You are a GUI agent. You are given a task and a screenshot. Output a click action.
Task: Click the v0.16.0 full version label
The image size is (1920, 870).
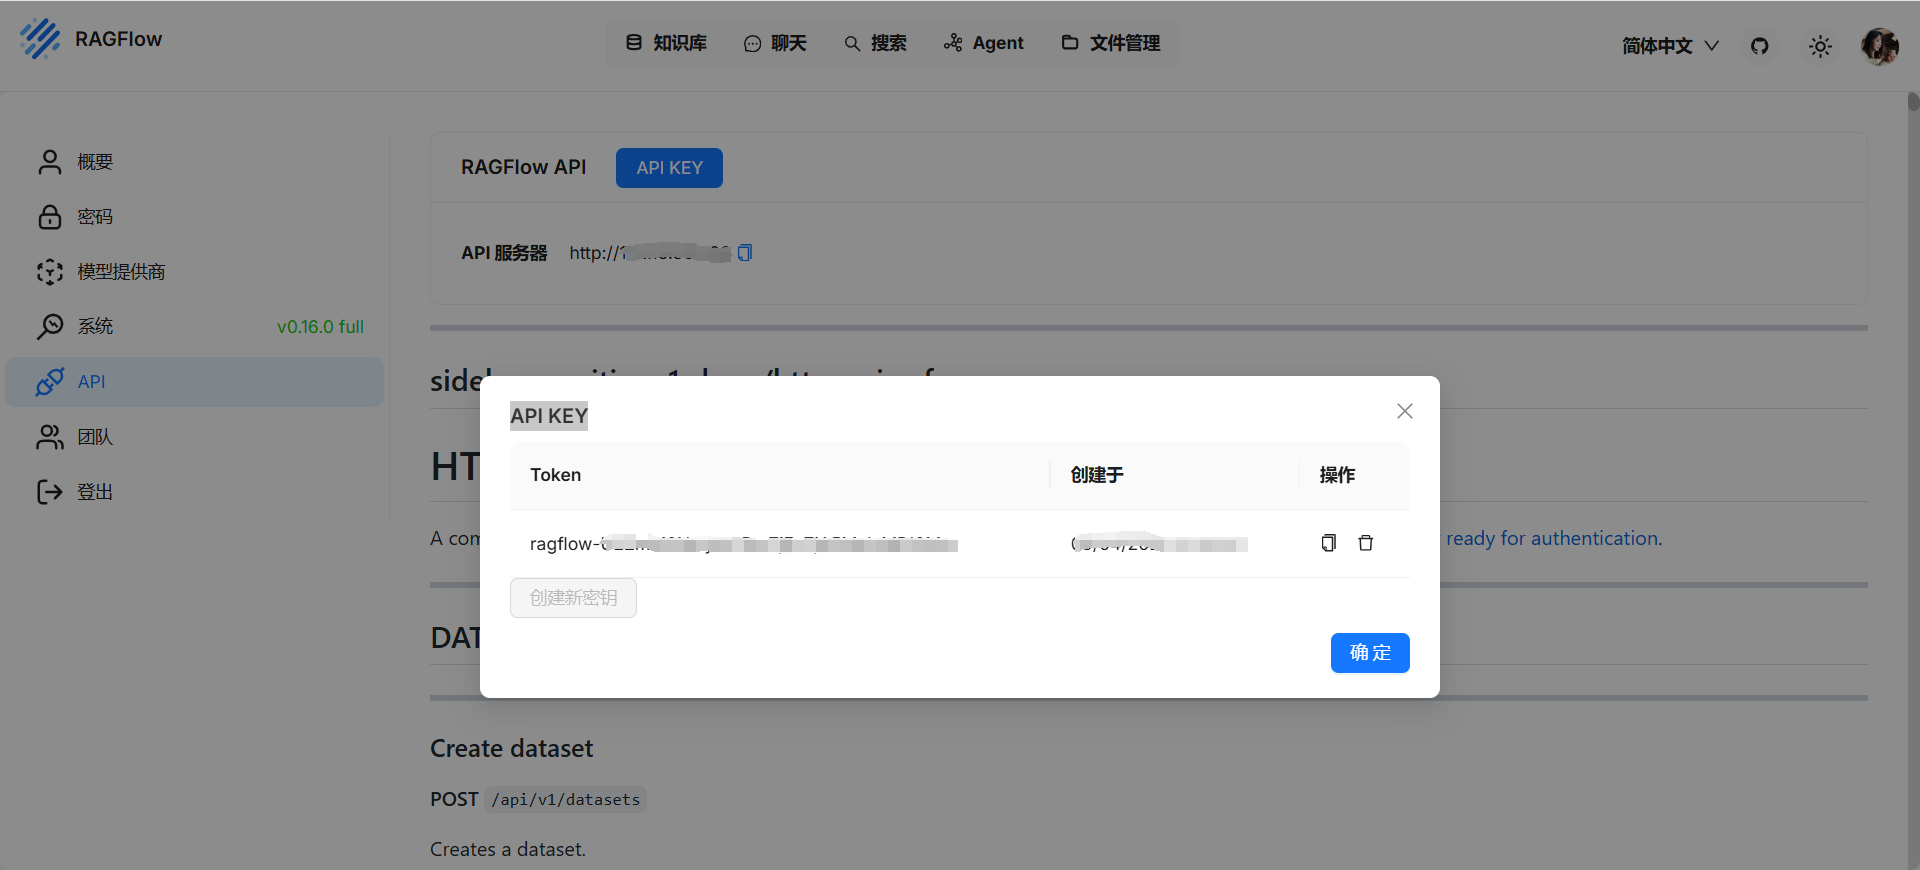tap(320, 327)
